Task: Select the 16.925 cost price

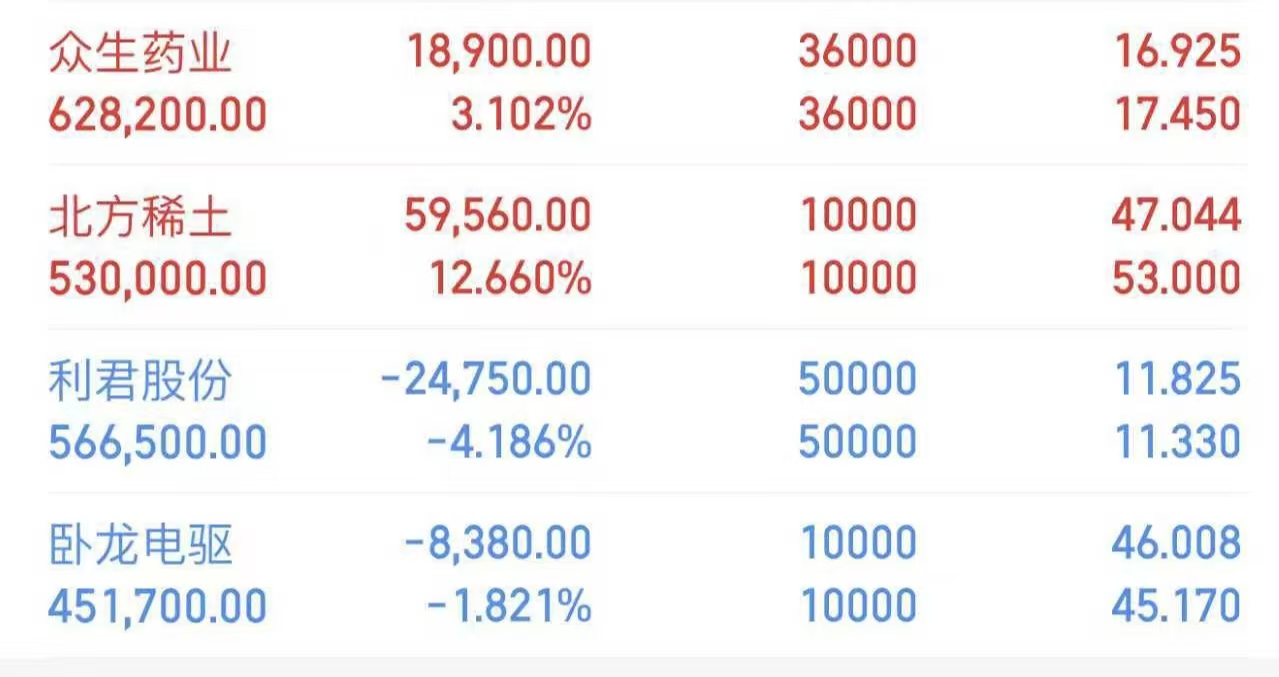Action: tap(1176, 52)
